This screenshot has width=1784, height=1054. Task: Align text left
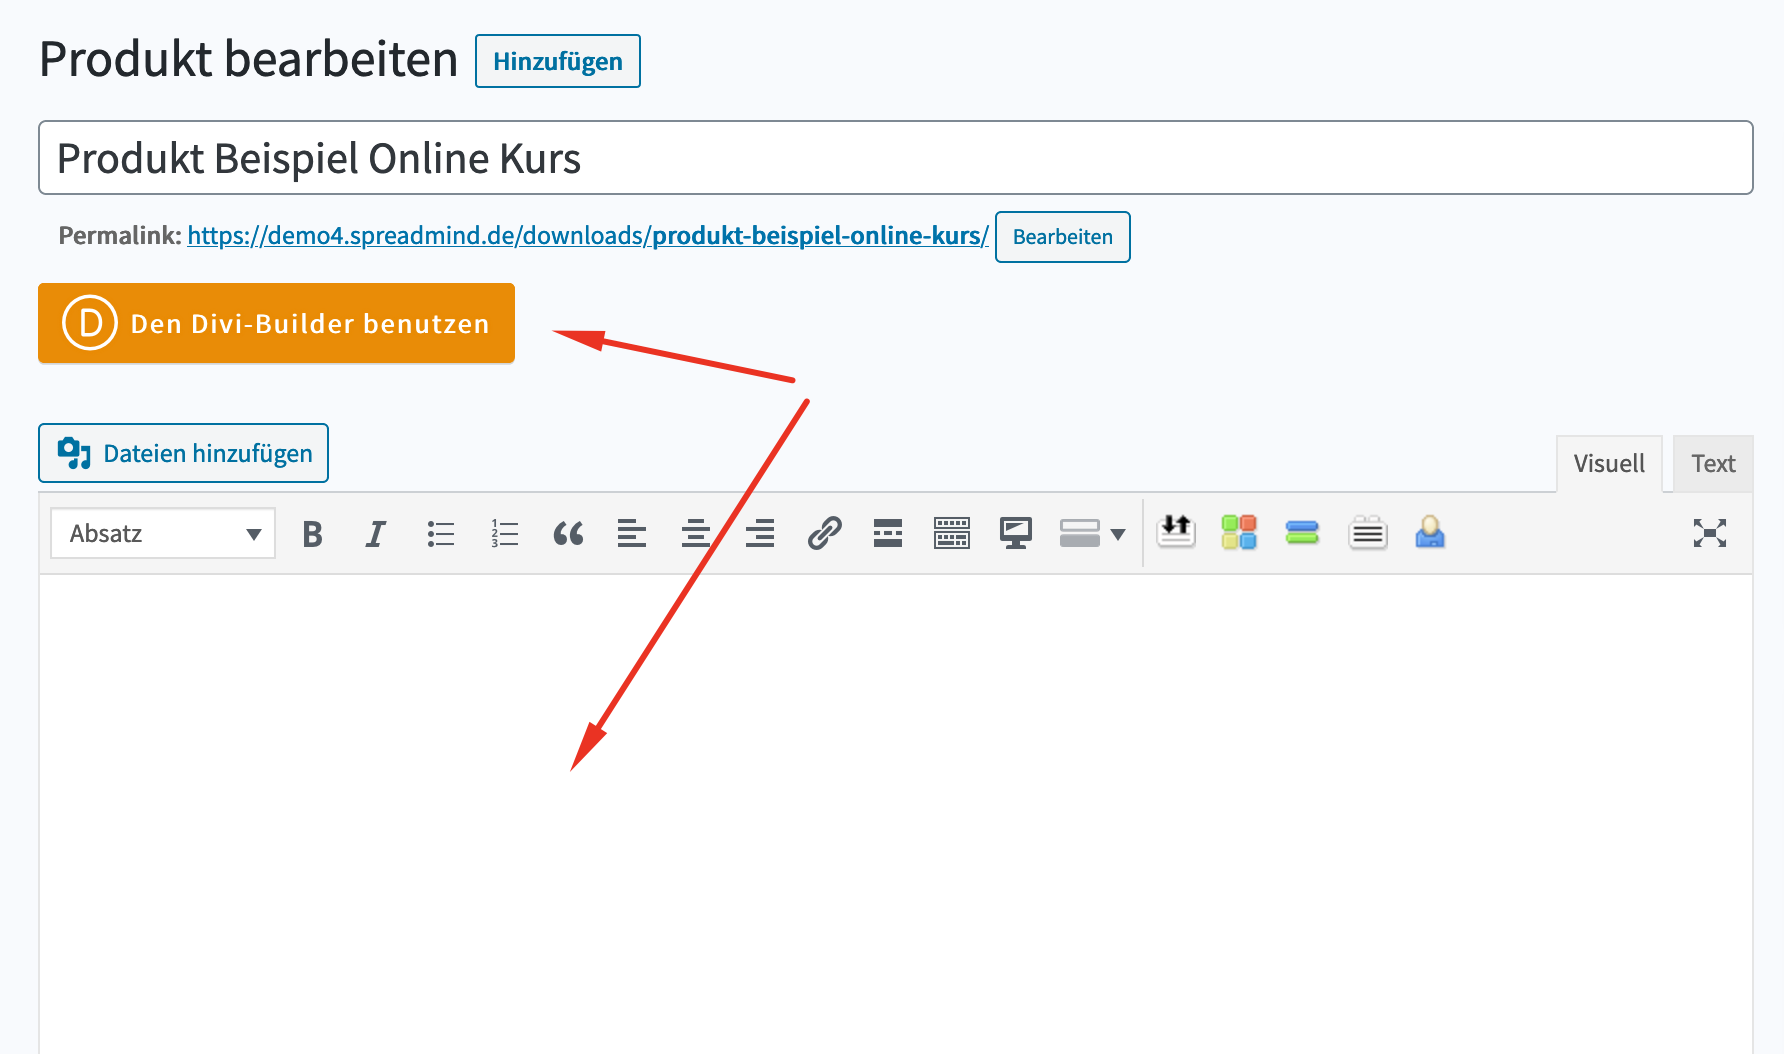pyautogui.click(x=632, y=534)
